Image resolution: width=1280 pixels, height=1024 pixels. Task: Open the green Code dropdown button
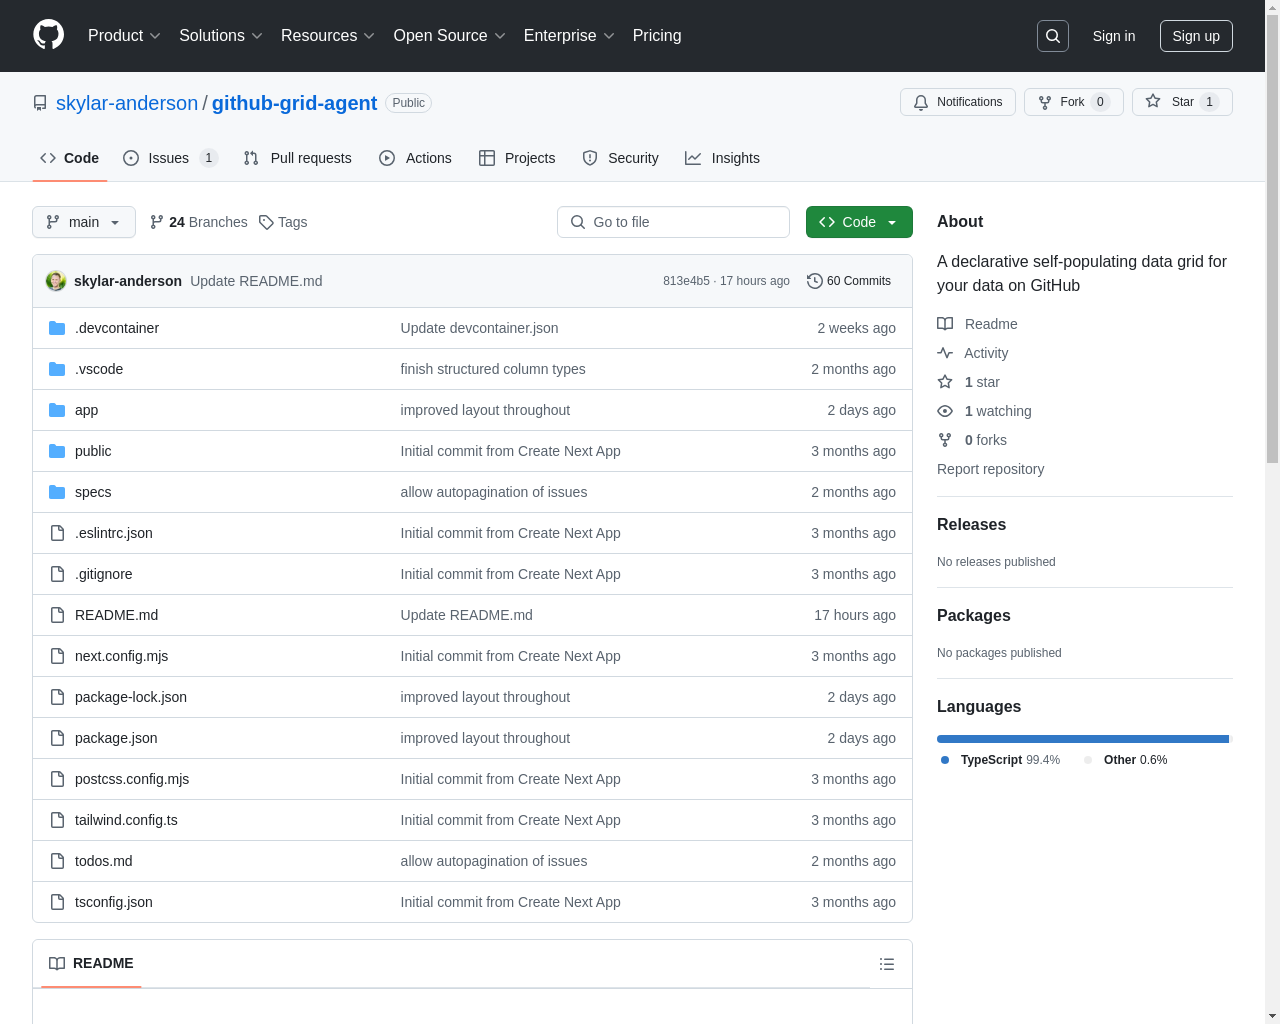coord(859,222)
